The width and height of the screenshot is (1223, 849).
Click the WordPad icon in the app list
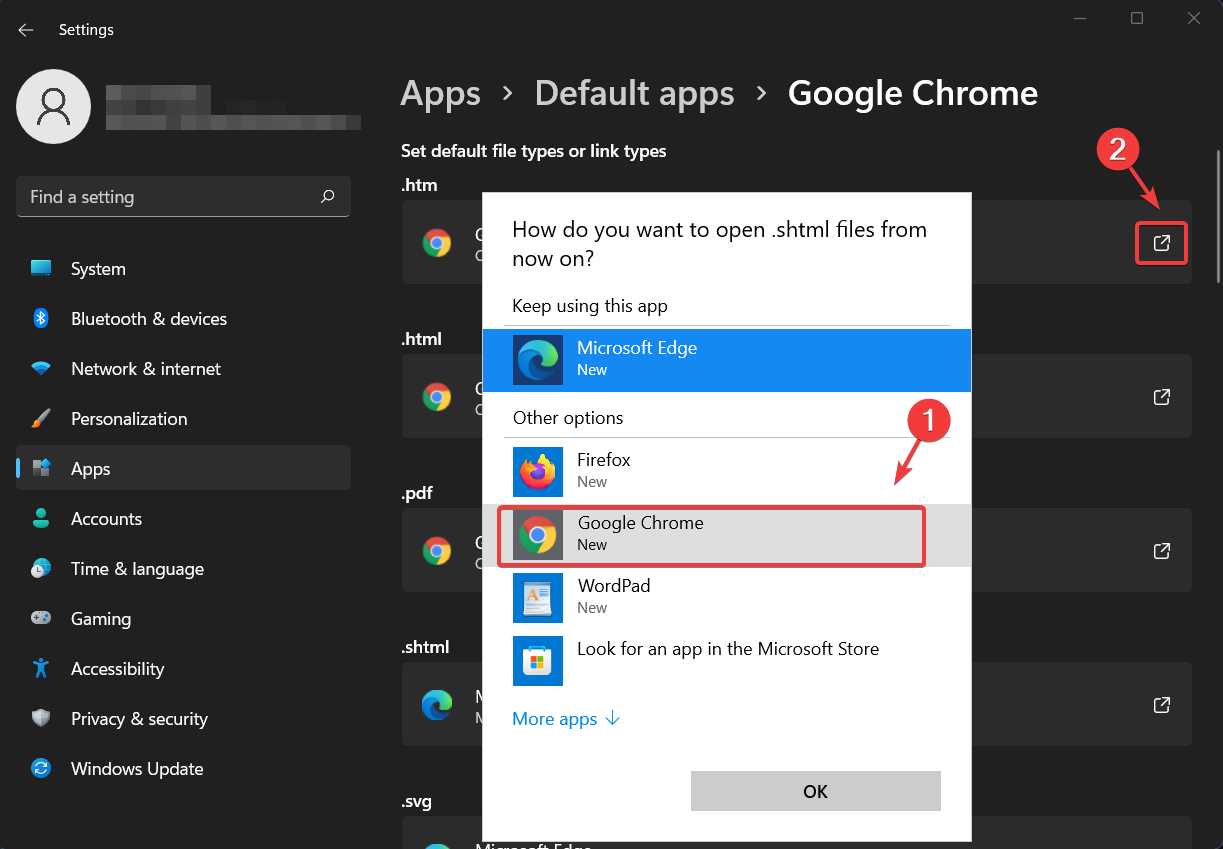[538, 597]
